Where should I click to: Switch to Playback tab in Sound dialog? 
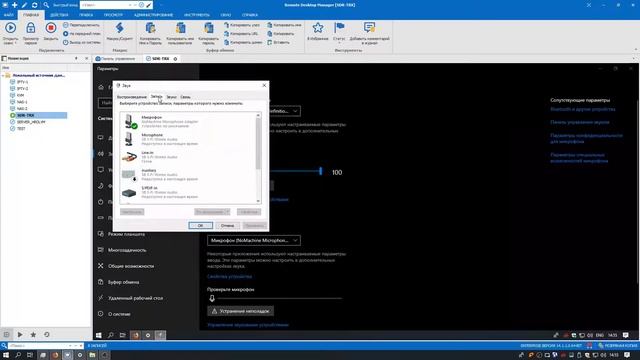pos(131,97)
